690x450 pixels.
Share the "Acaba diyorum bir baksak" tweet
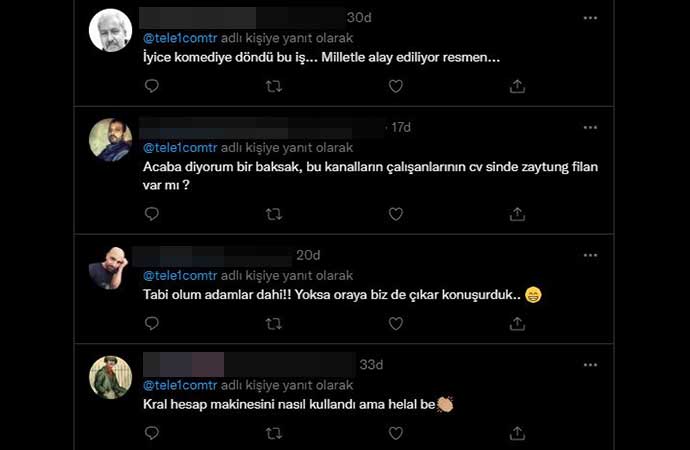pos(517,214)
